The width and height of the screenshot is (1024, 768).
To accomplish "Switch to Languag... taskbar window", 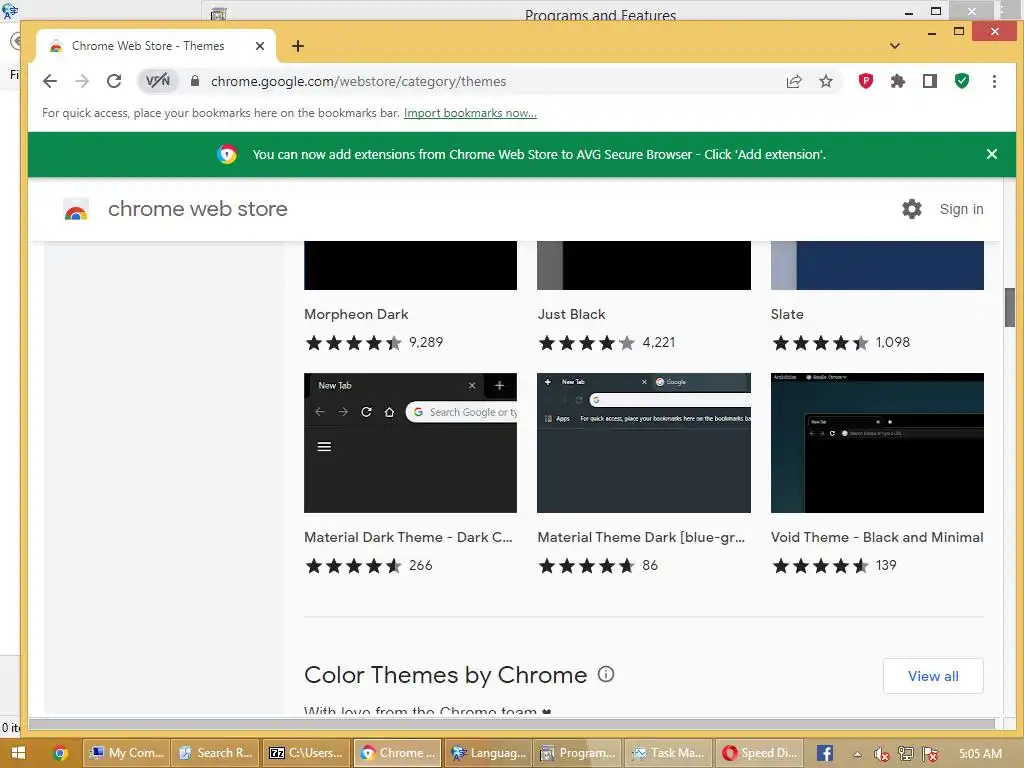I will (488, 753).
